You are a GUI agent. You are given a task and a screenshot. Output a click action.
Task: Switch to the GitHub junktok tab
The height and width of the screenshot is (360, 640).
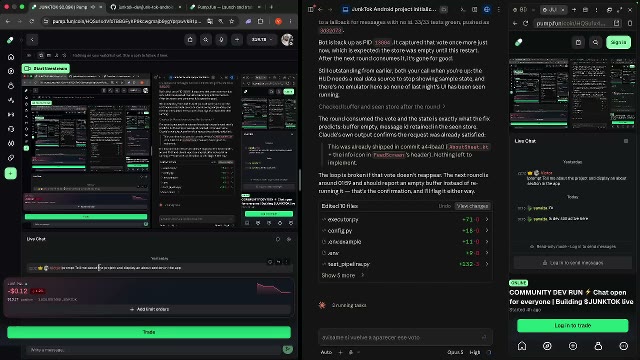pos(143,7)
